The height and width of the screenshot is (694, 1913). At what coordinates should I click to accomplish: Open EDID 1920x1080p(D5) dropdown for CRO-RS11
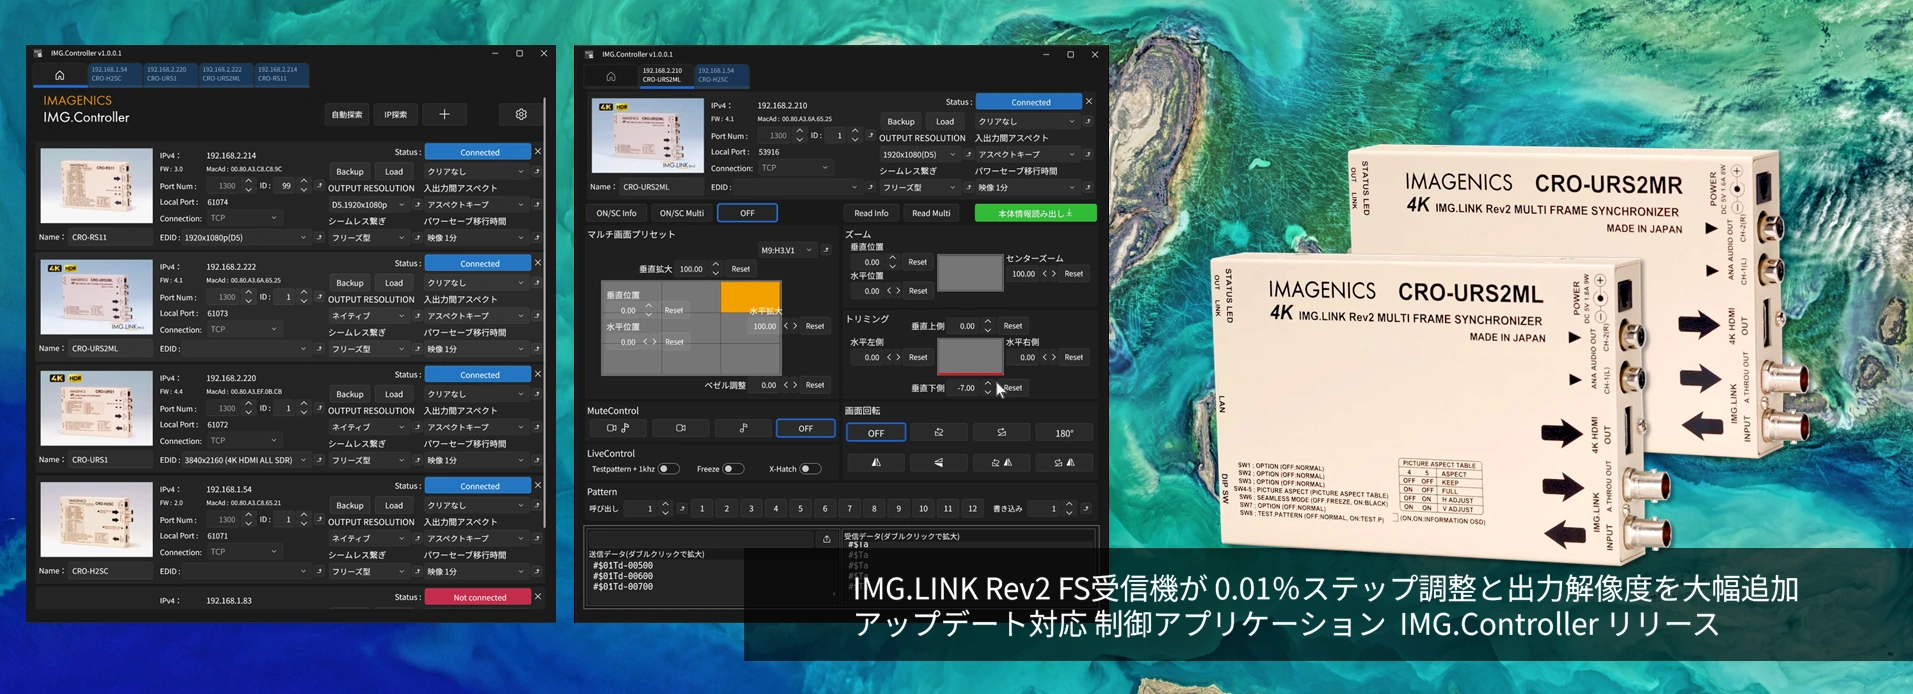246,238
